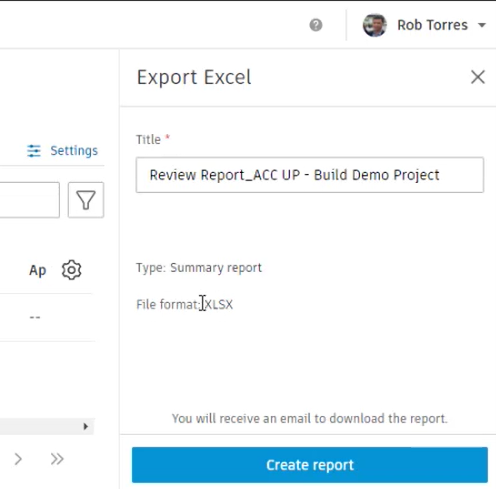This screenshot has width=496, height=489.
Task: Click the XLSX file format text
Action: click(219, 304)
